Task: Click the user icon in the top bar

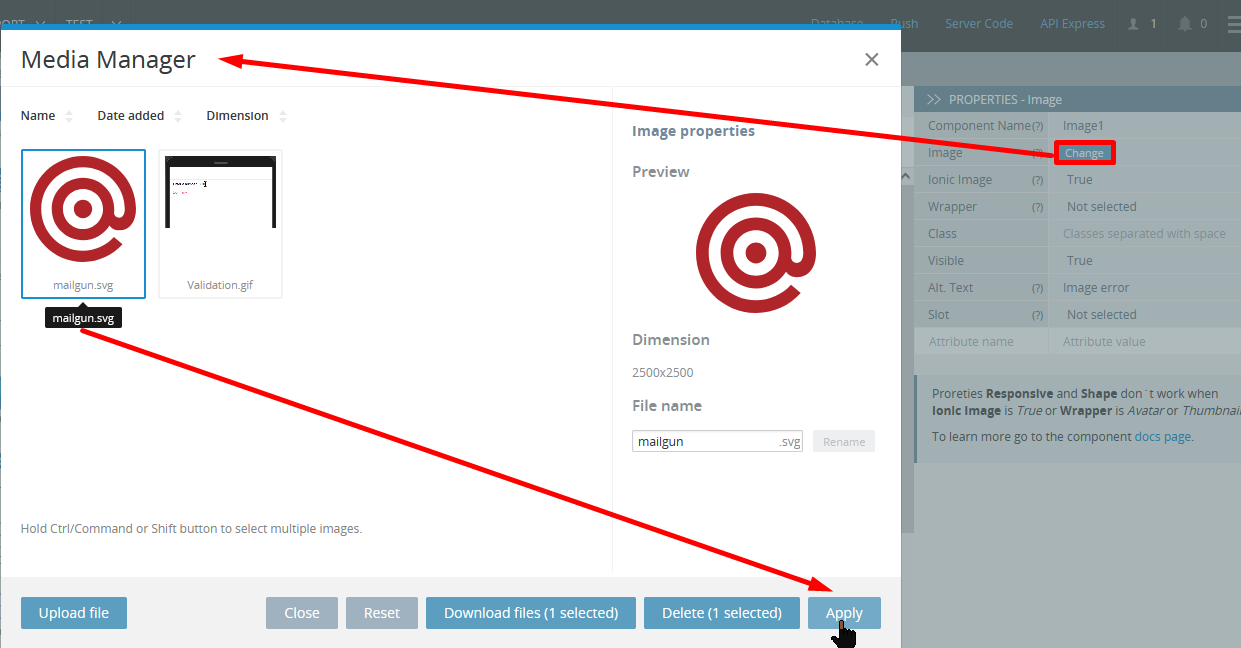Action: [1133, 24]
